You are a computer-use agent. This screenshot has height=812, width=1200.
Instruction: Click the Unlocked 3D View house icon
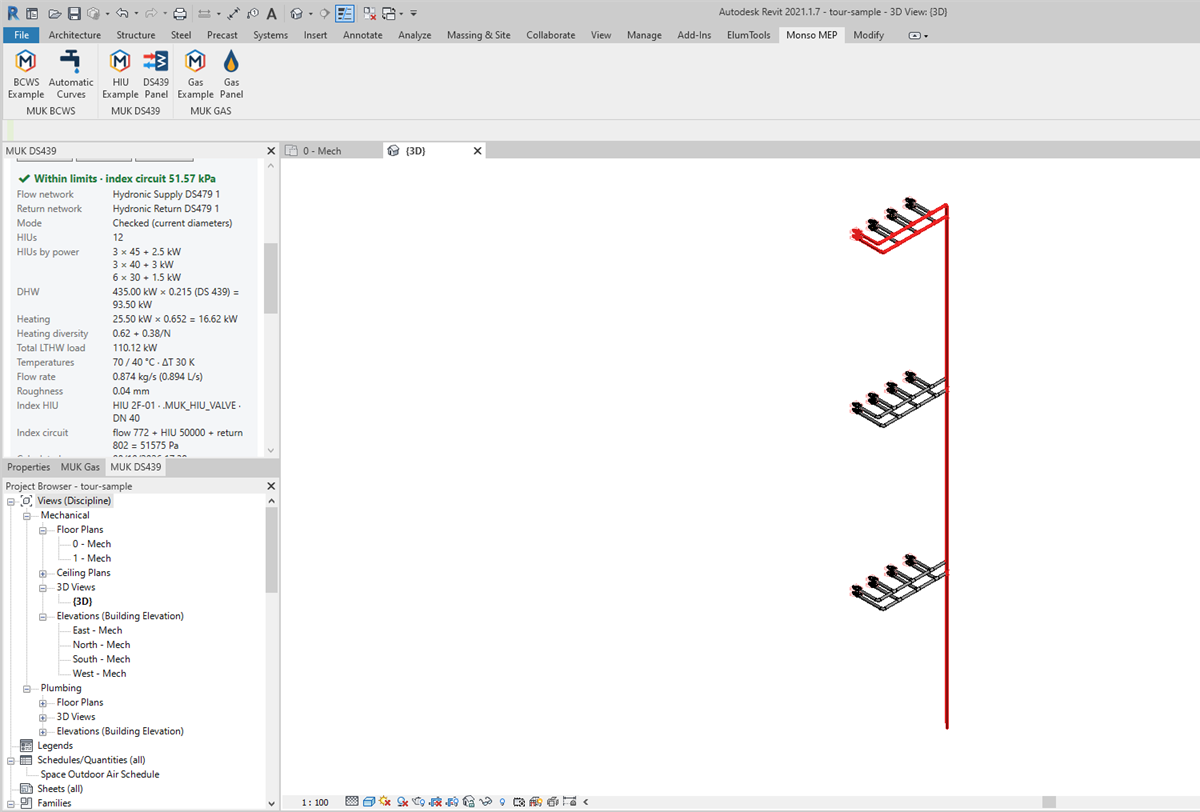click(468, 802)
